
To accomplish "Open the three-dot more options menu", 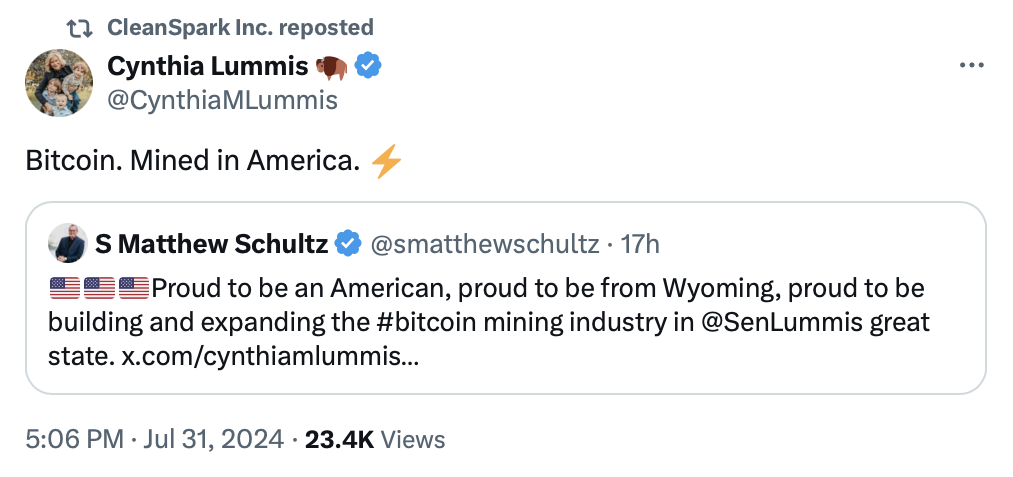I will pos(972,66).
